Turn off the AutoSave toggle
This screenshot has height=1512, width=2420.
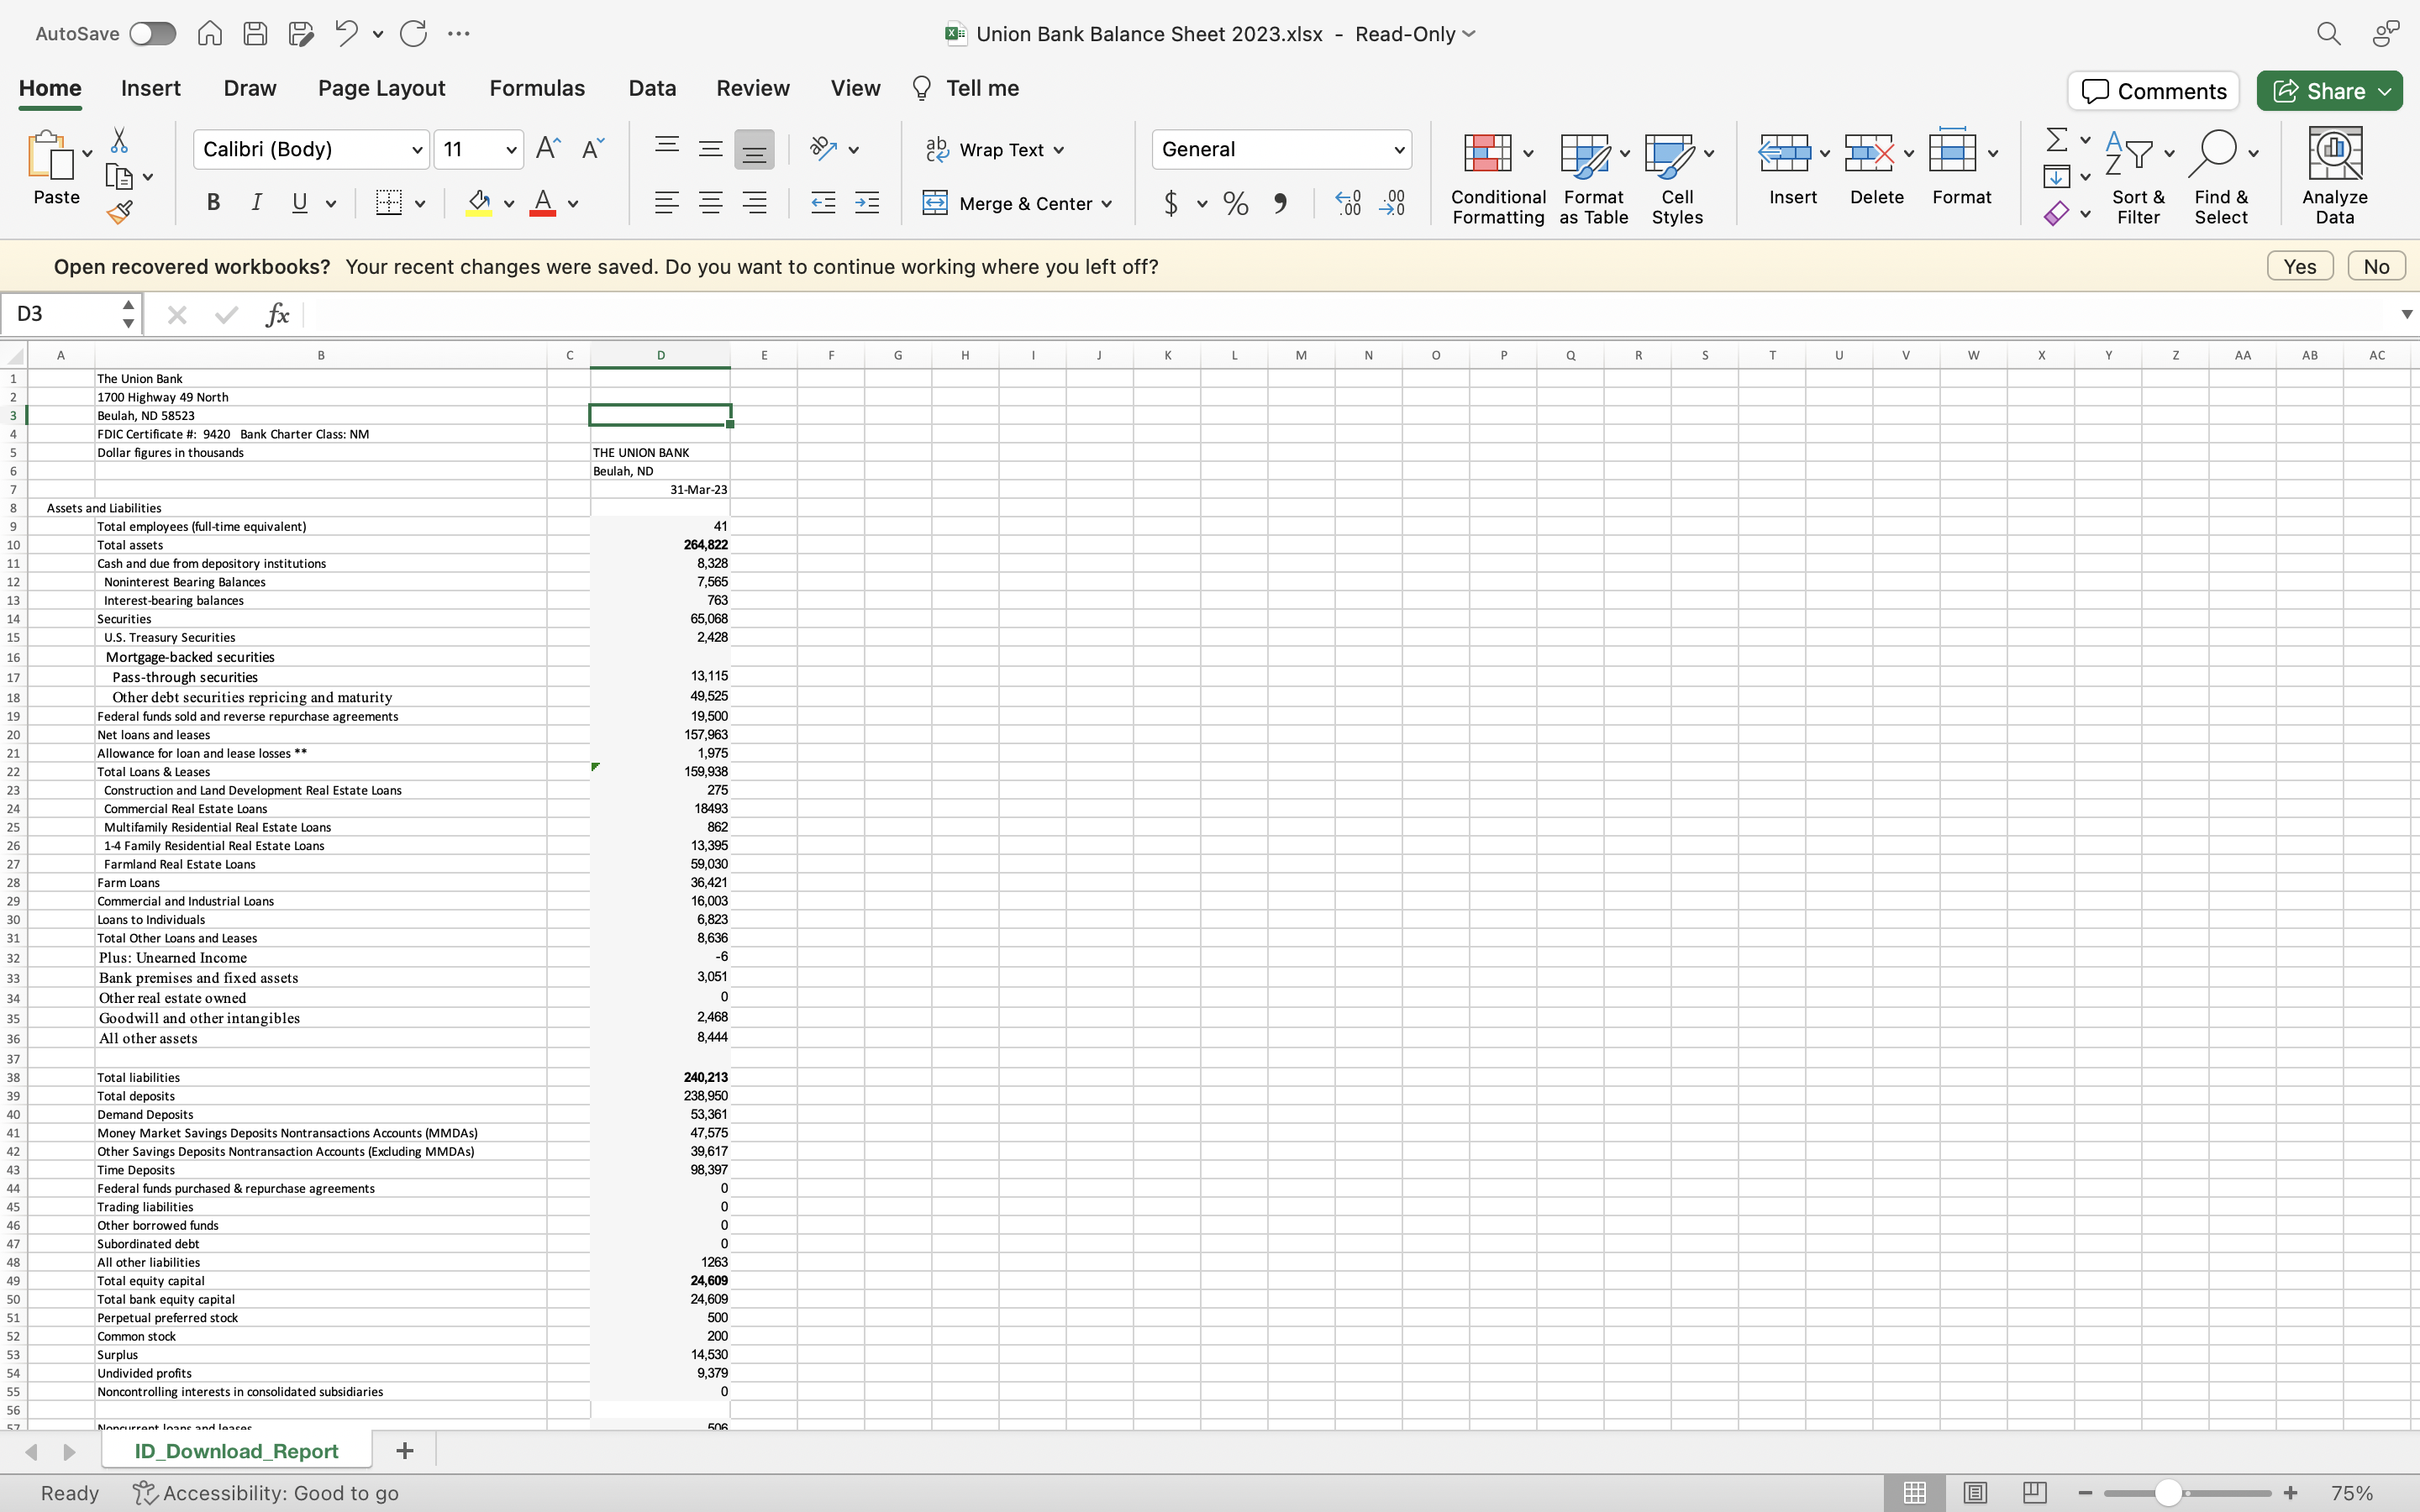click(152, 33)
